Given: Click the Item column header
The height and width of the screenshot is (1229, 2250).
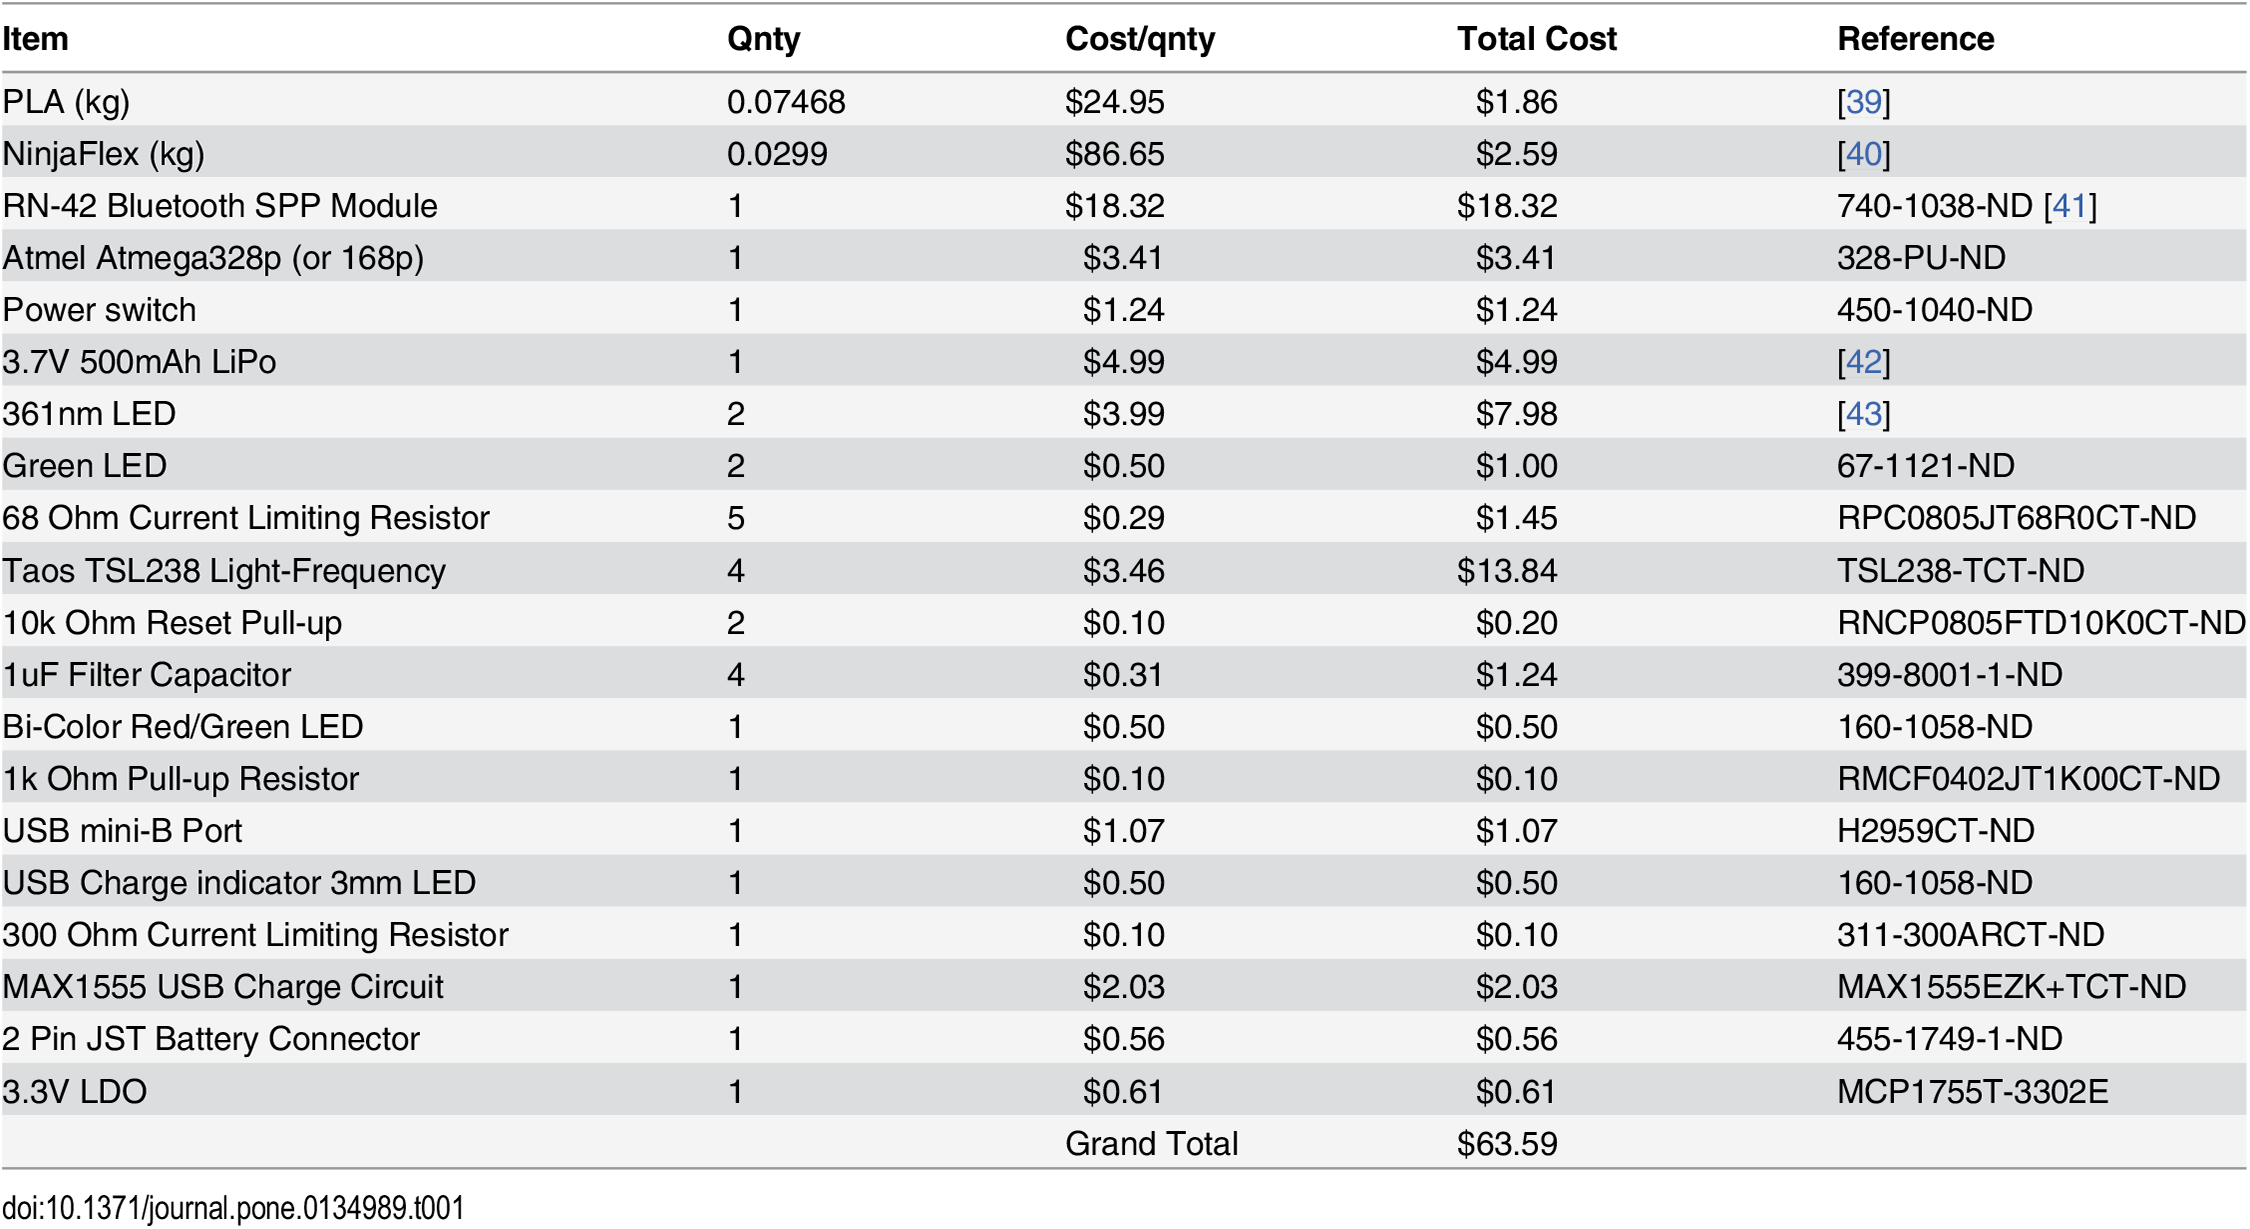Looking at the screenshot, I should click(36, 39).
